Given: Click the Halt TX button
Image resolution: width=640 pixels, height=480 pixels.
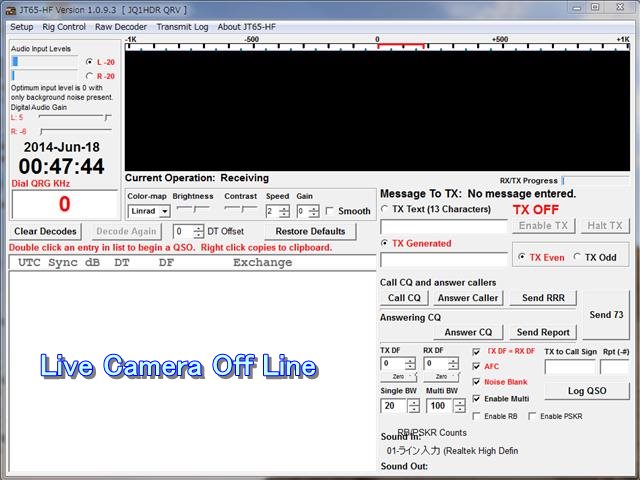Looking at the screenshot, I should (605, 226).
